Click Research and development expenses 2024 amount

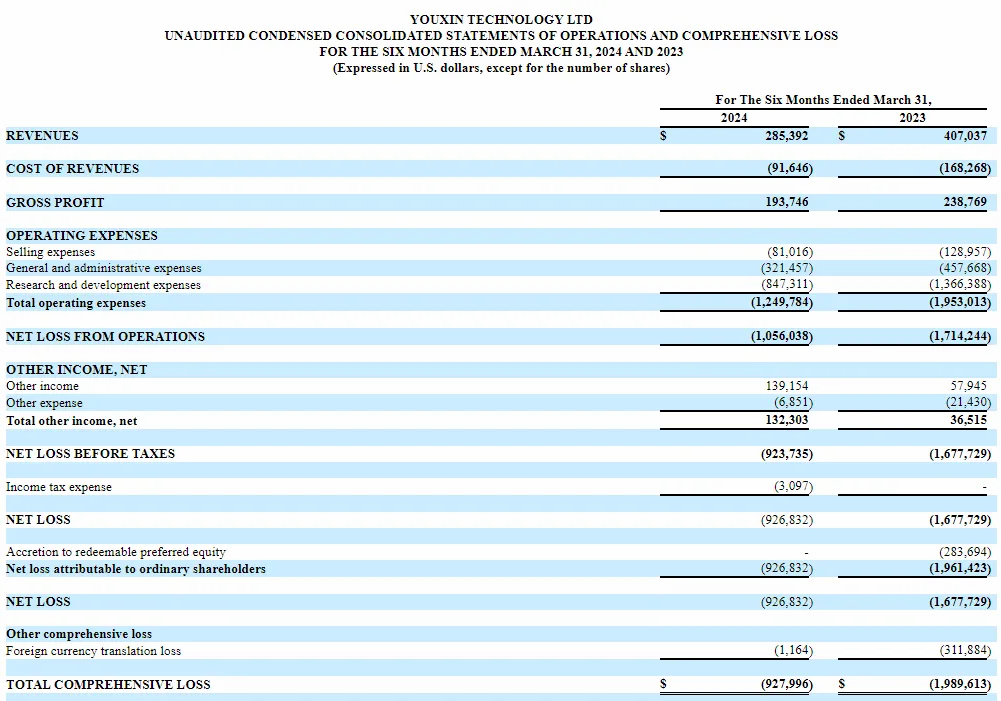786,284
